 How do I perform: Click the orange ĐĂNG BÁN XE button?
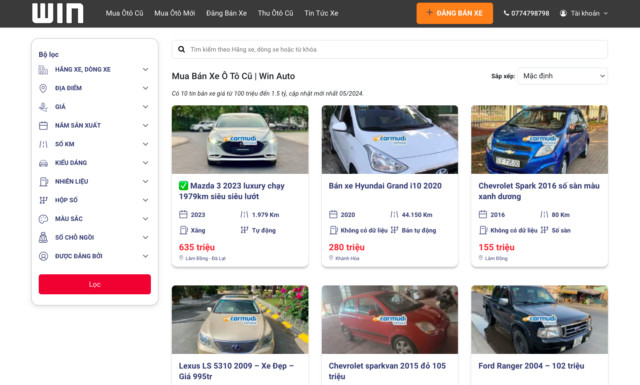click(x=455, y=13)
